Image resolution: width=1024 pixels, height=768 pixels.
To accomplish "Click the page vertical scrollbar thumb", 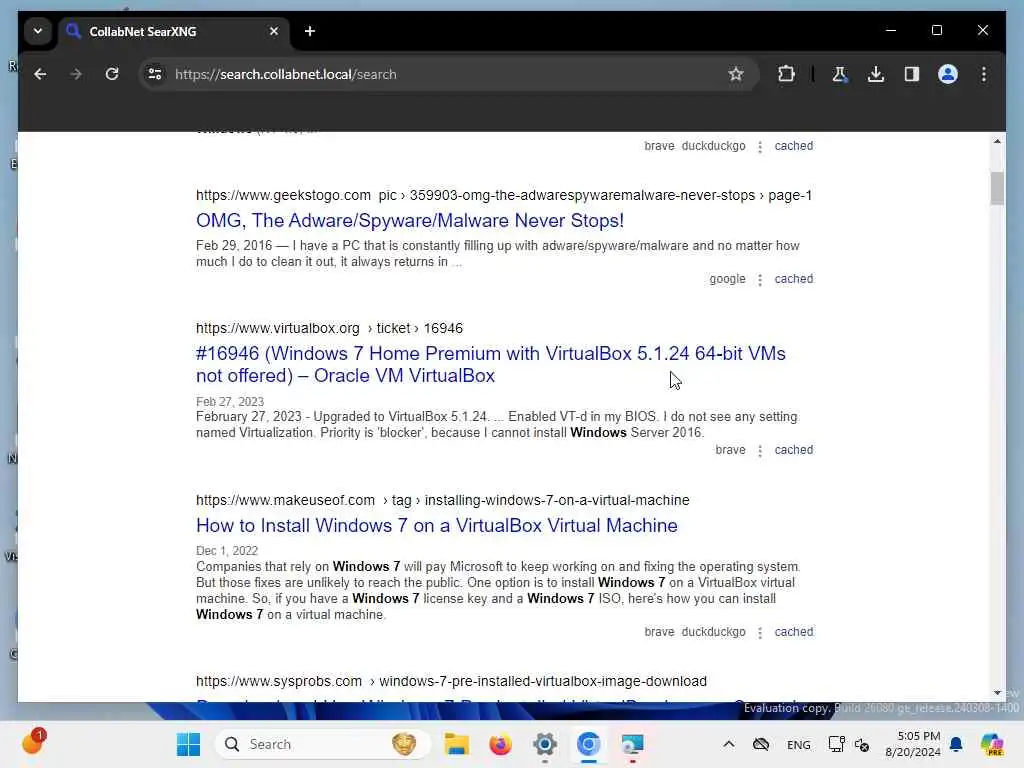I will (997, 188).
